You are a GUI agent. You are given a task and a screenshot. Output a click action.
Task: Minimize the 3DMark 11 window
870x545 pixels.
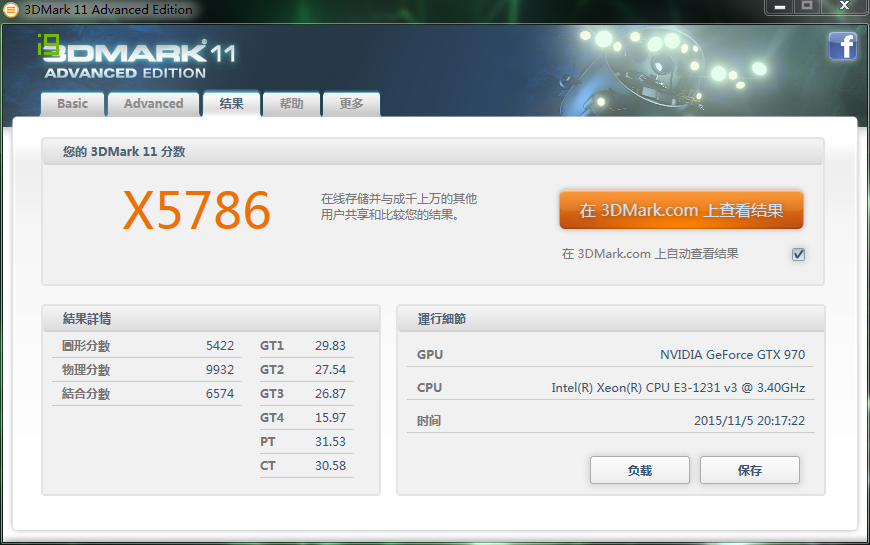pos(780,7)
